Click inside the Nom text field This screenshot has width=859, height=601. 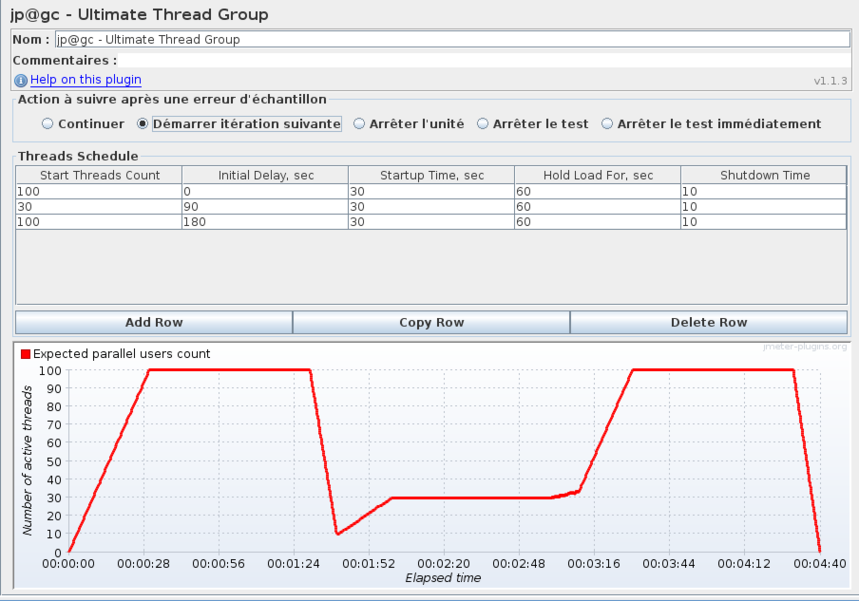tap(450, 40)
